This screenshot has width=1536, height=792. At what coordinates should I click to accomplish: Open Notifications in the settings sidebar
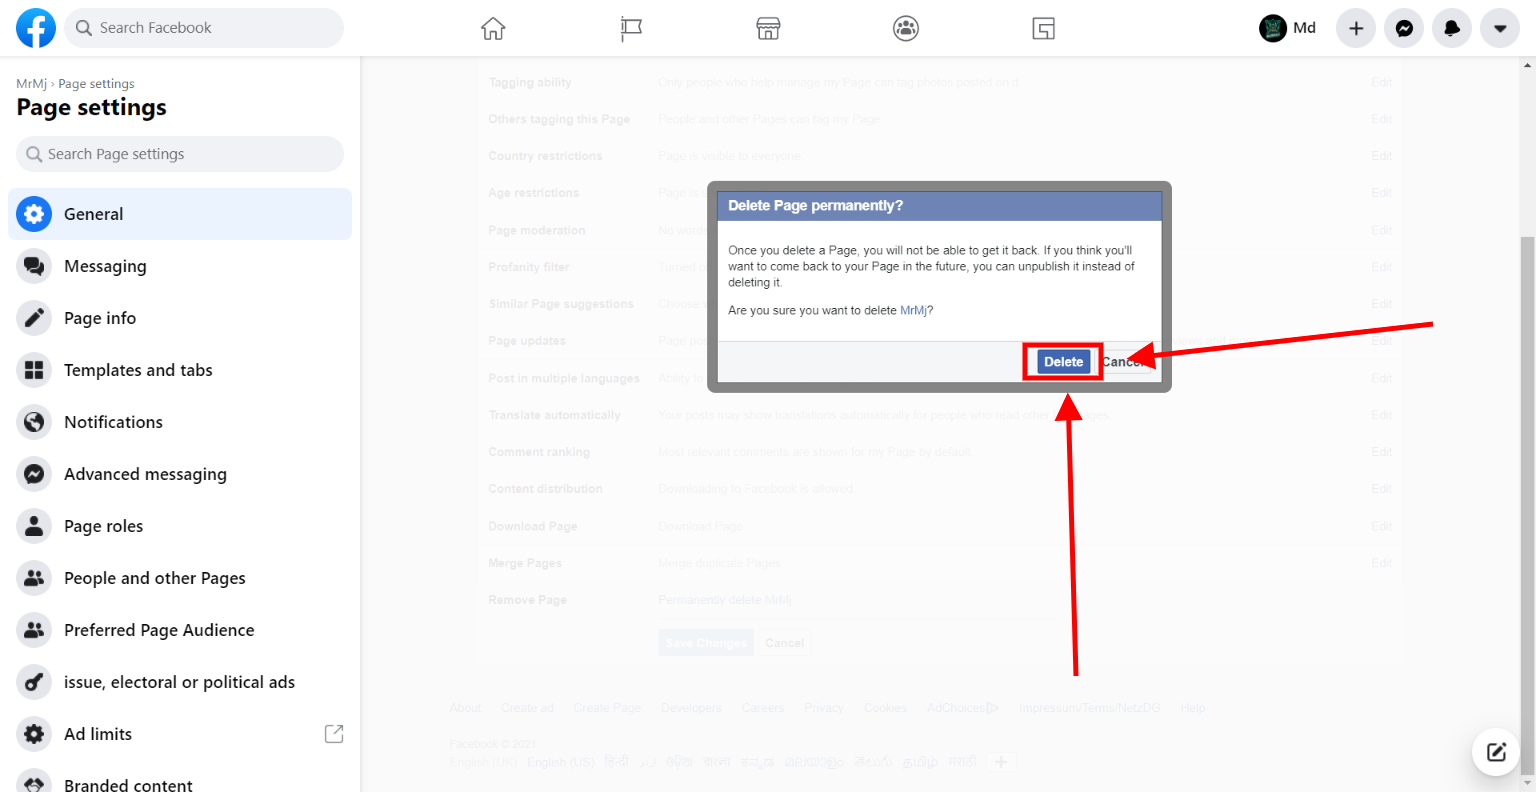tap(180, 422)
